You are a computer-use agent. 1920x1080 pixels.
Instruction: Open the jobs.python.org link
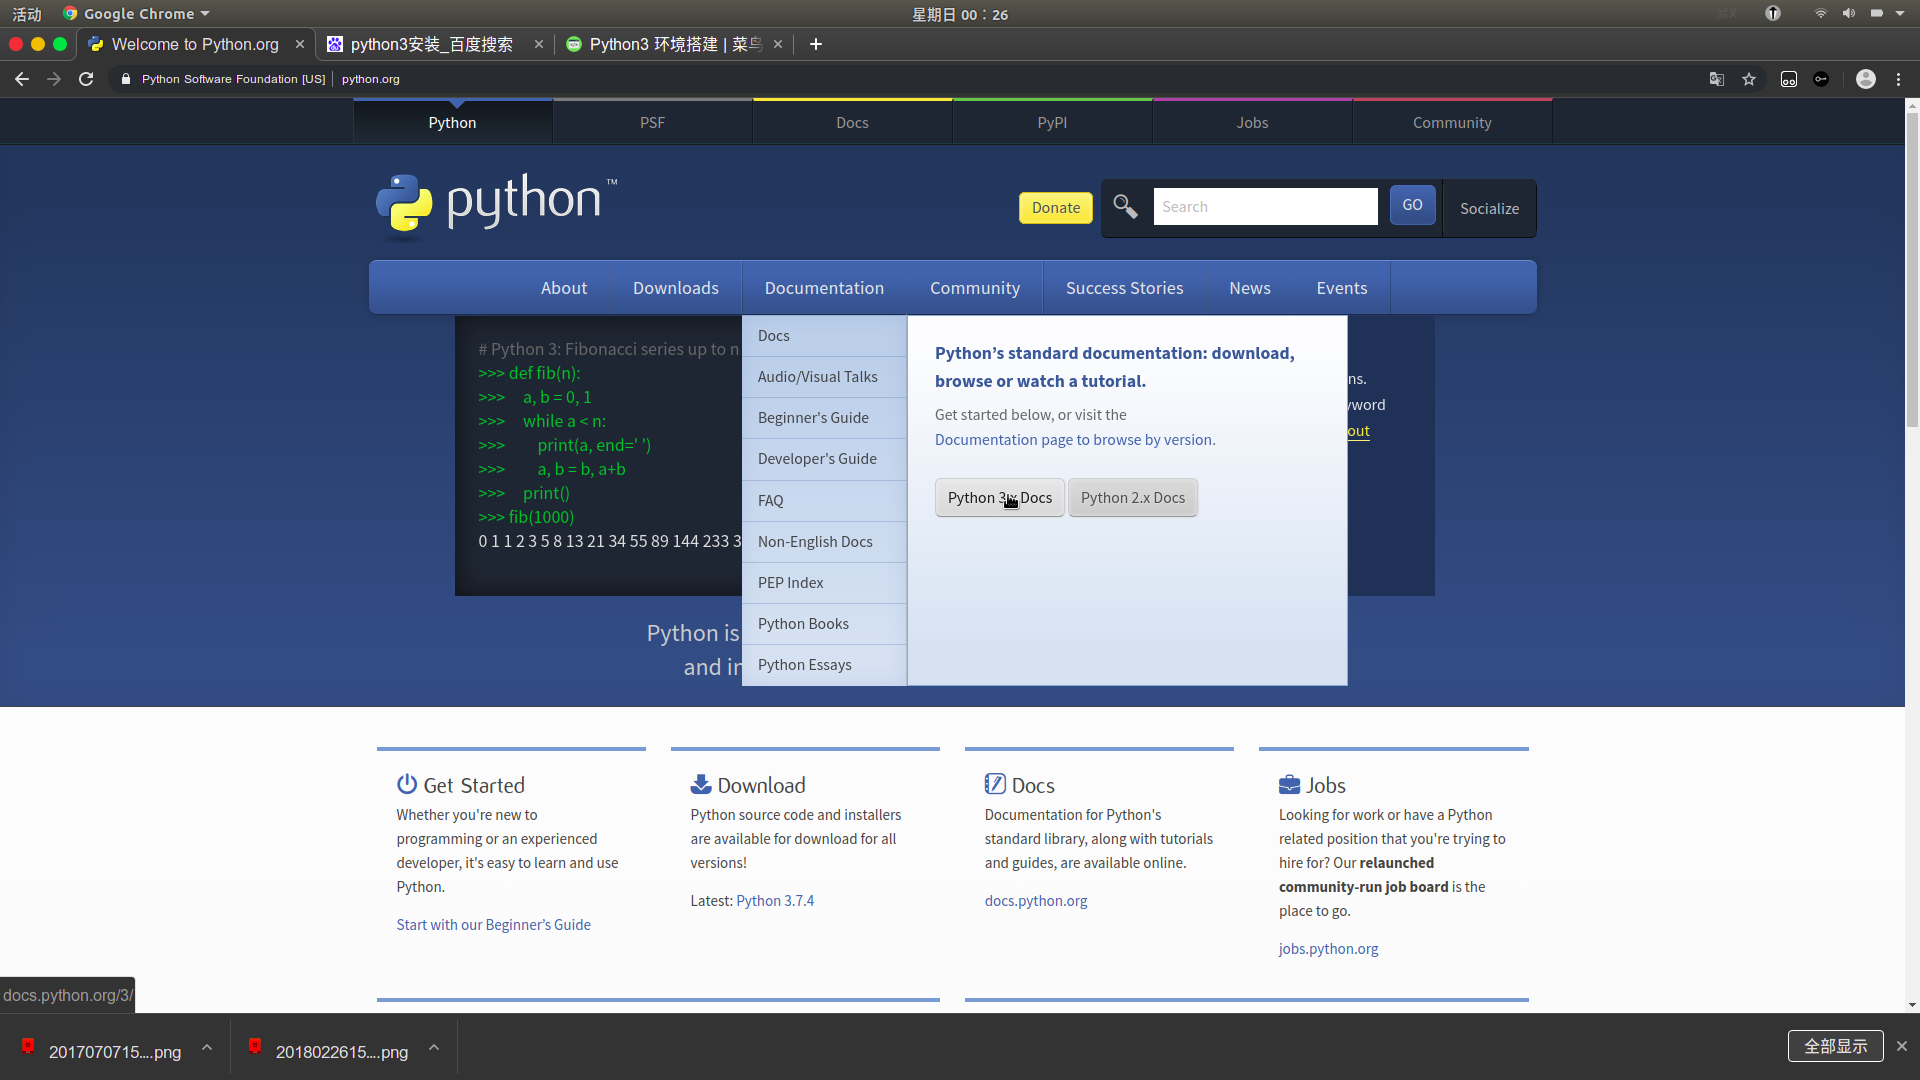[1328, 949]
